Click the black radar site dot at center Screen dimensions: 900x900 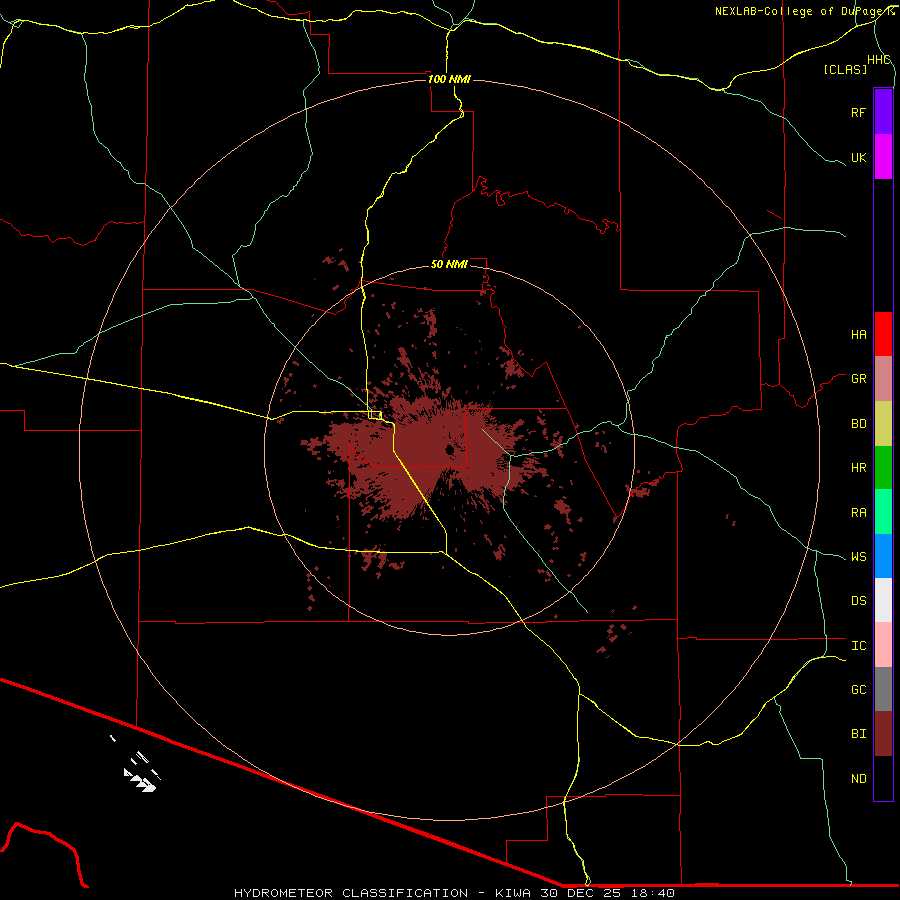[450, 450]
